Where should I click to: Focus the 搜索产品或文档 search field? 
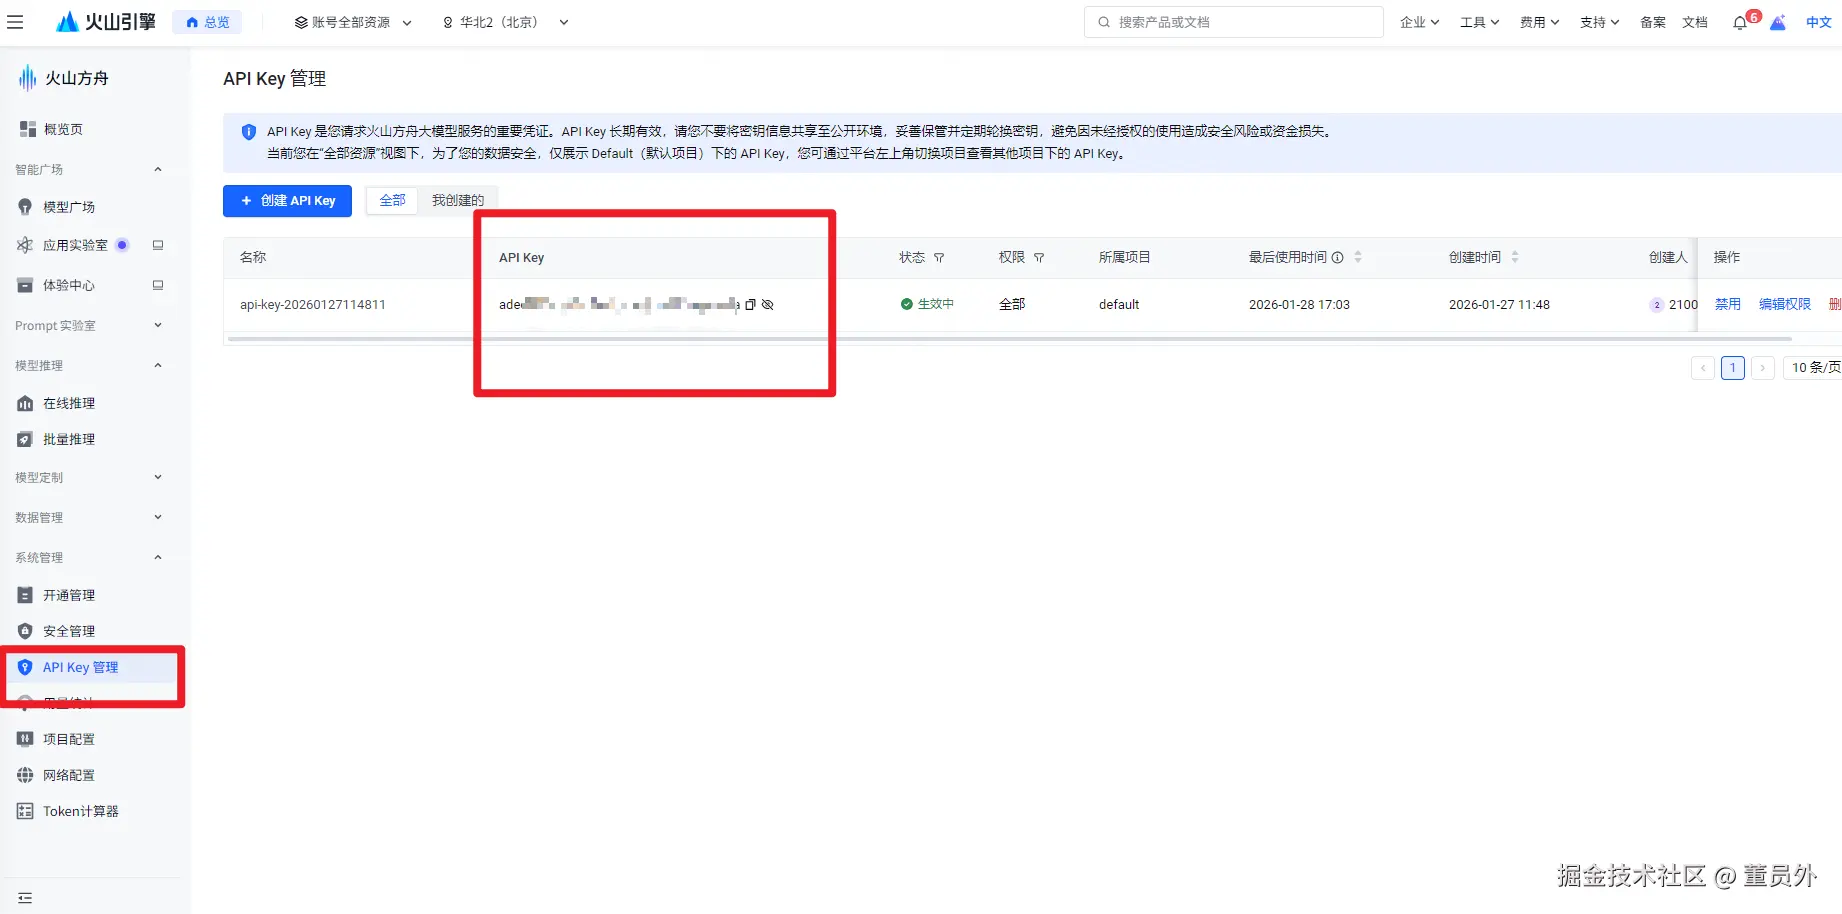coord(1234,22)
